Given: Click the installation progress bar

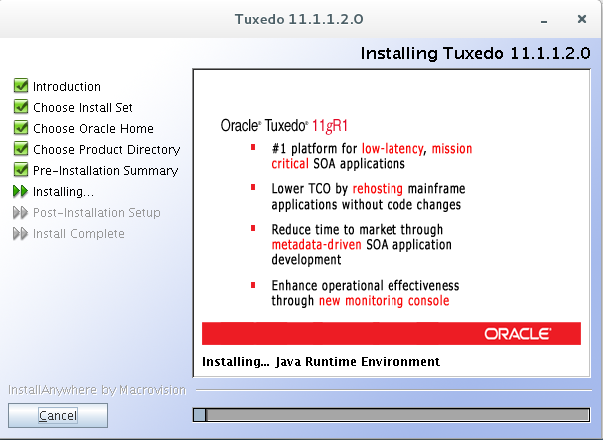Looking at the screenshot, I should point(391,415).
